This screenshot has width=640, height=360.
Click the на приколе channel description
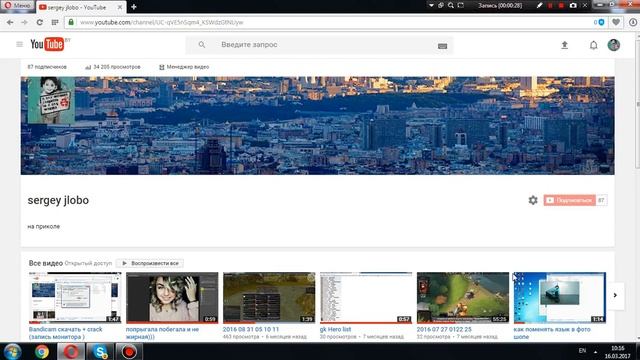click(x=44, y=227)
